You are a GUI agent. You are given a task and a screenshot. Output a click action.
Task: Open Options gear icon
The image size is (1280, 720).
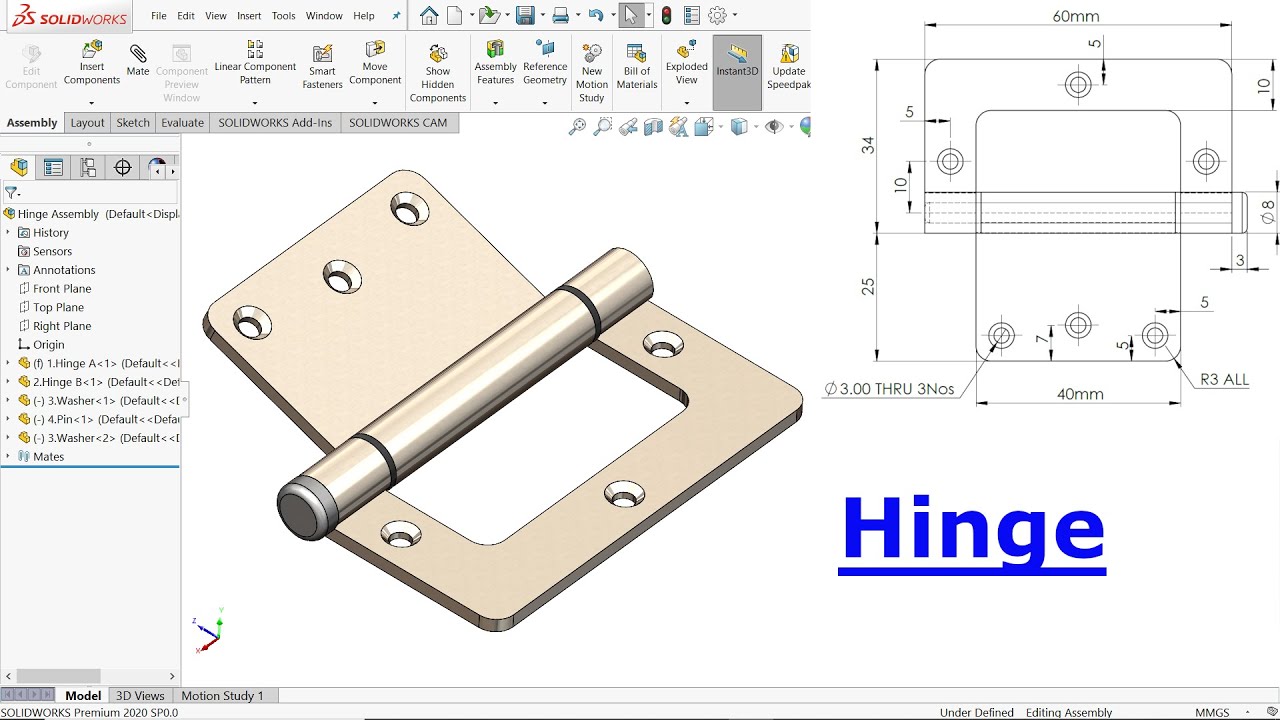pos(717,15)
